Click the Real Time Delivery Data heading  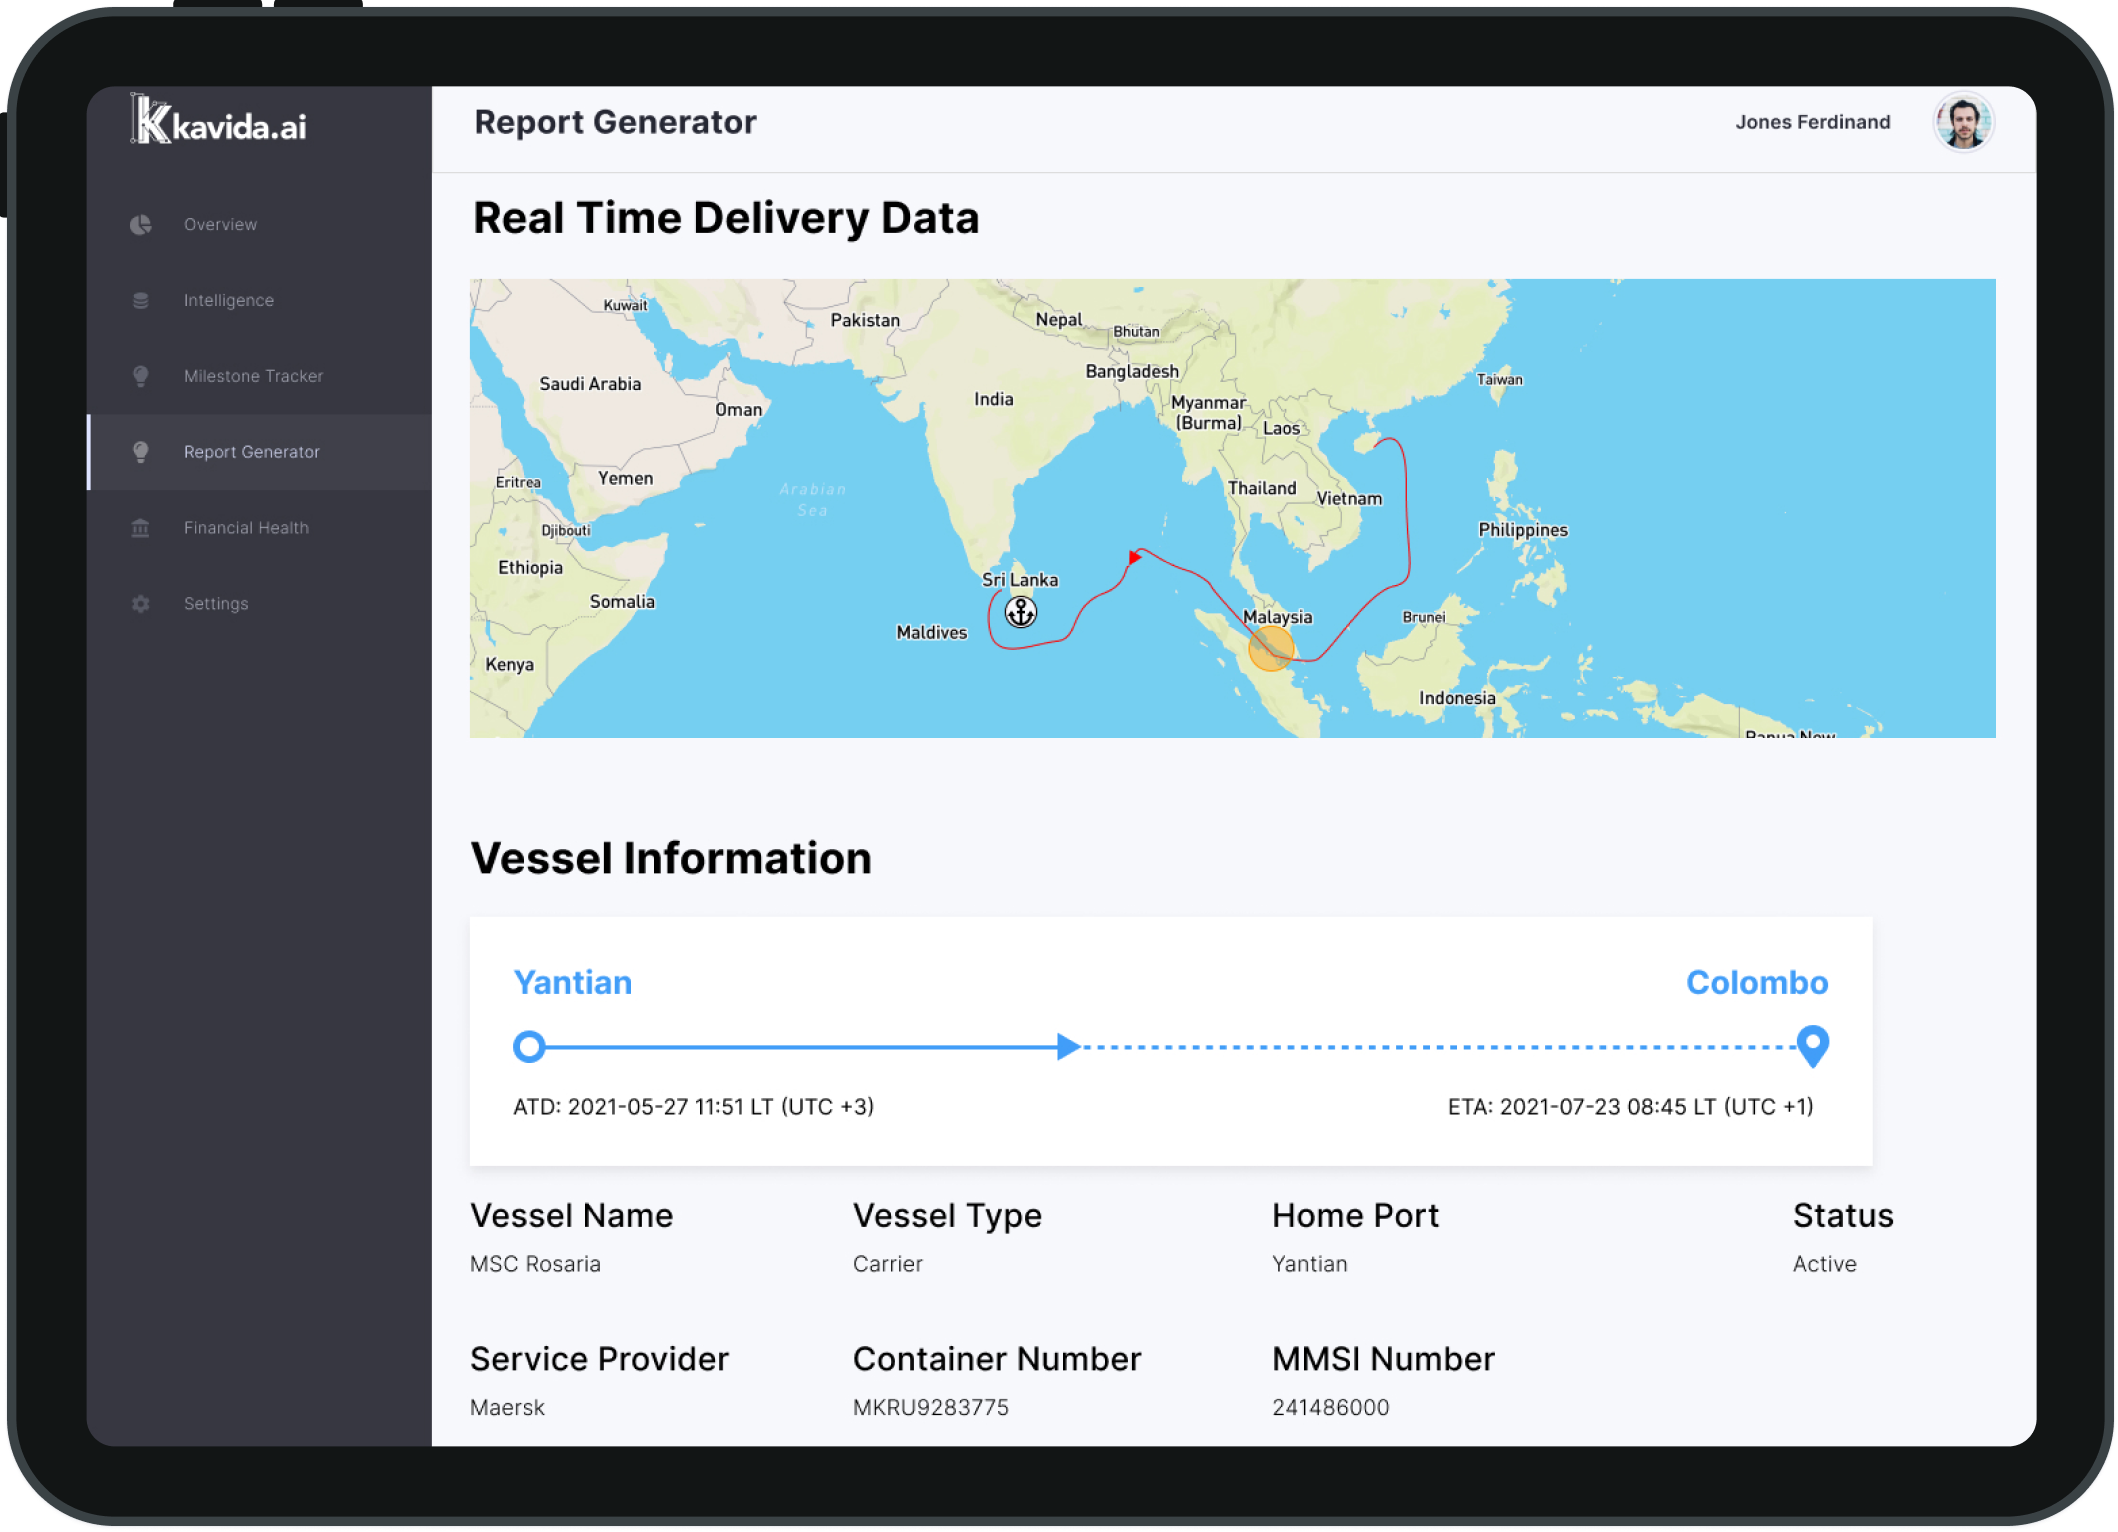[725, 219]
